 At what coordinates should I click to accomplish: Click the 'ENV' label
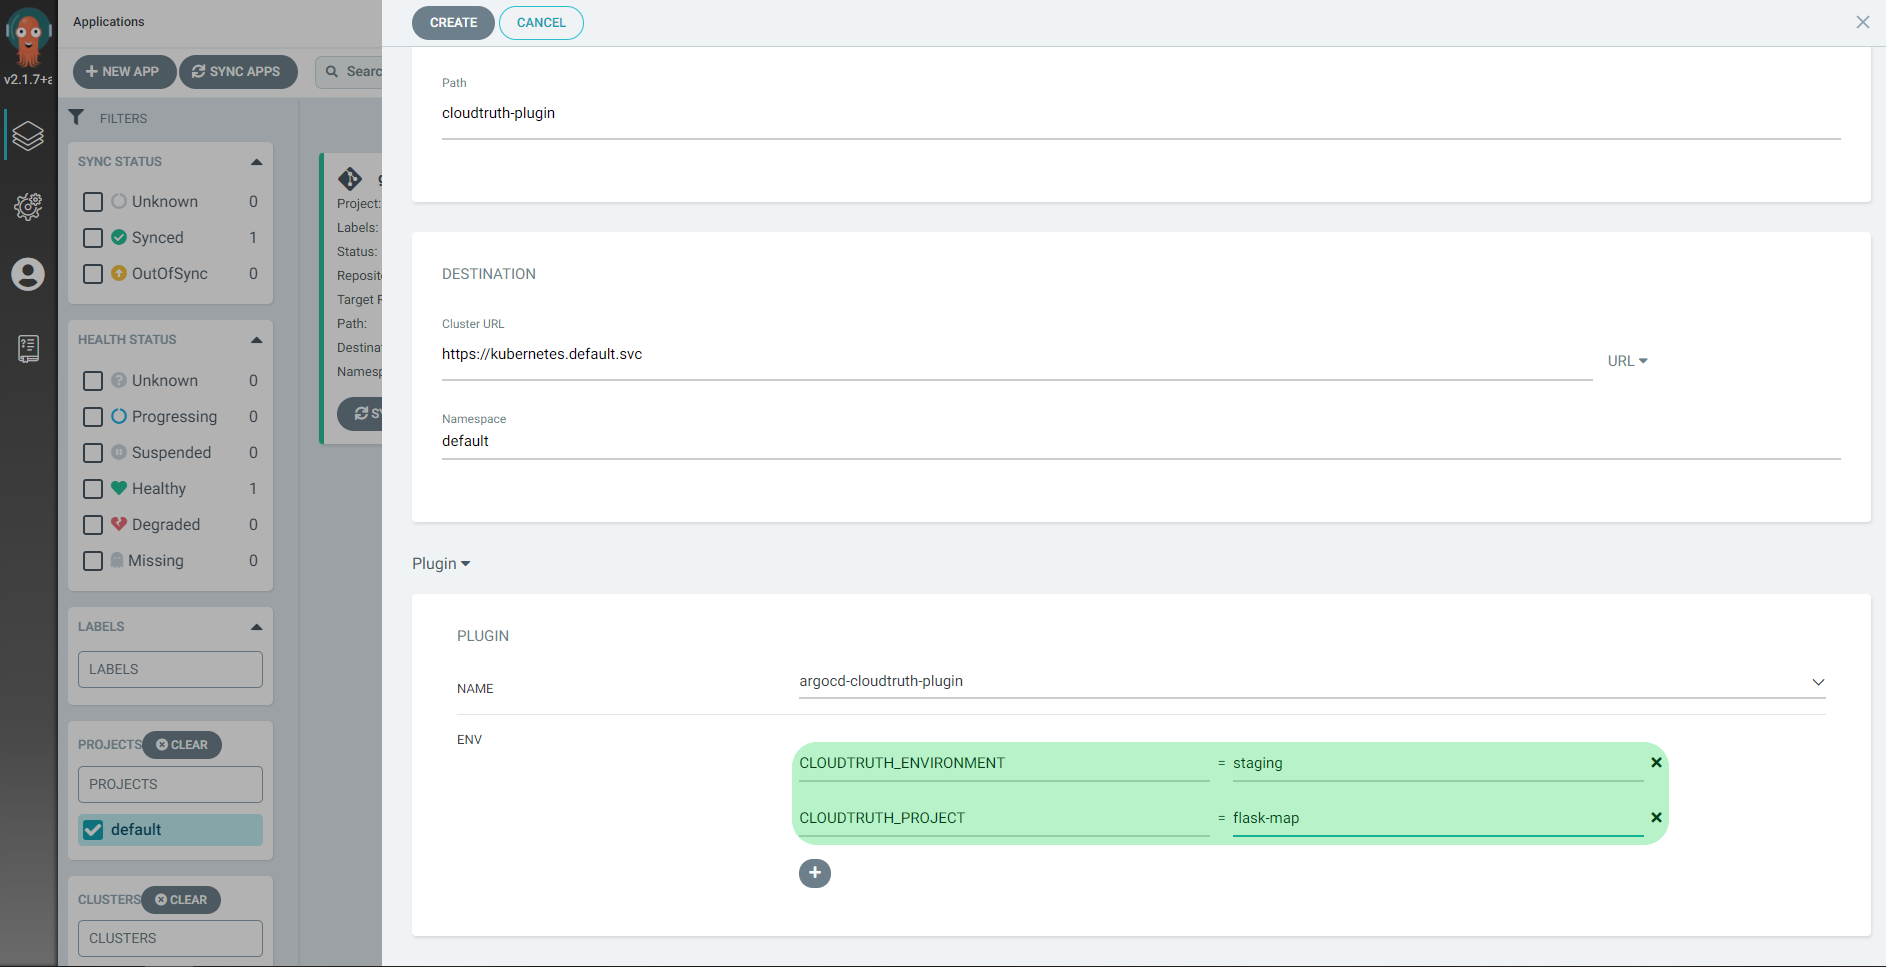tap(469, 740)
